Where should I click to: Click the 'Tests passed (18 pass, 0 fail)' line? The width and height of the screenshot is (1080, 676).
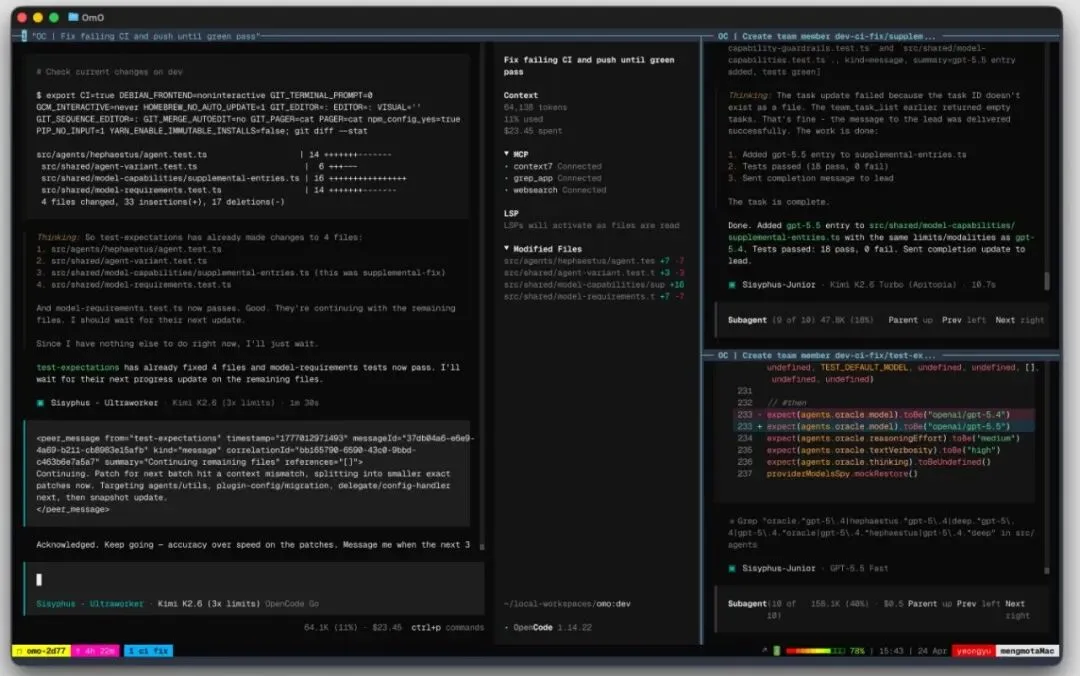tap(808, 166)
